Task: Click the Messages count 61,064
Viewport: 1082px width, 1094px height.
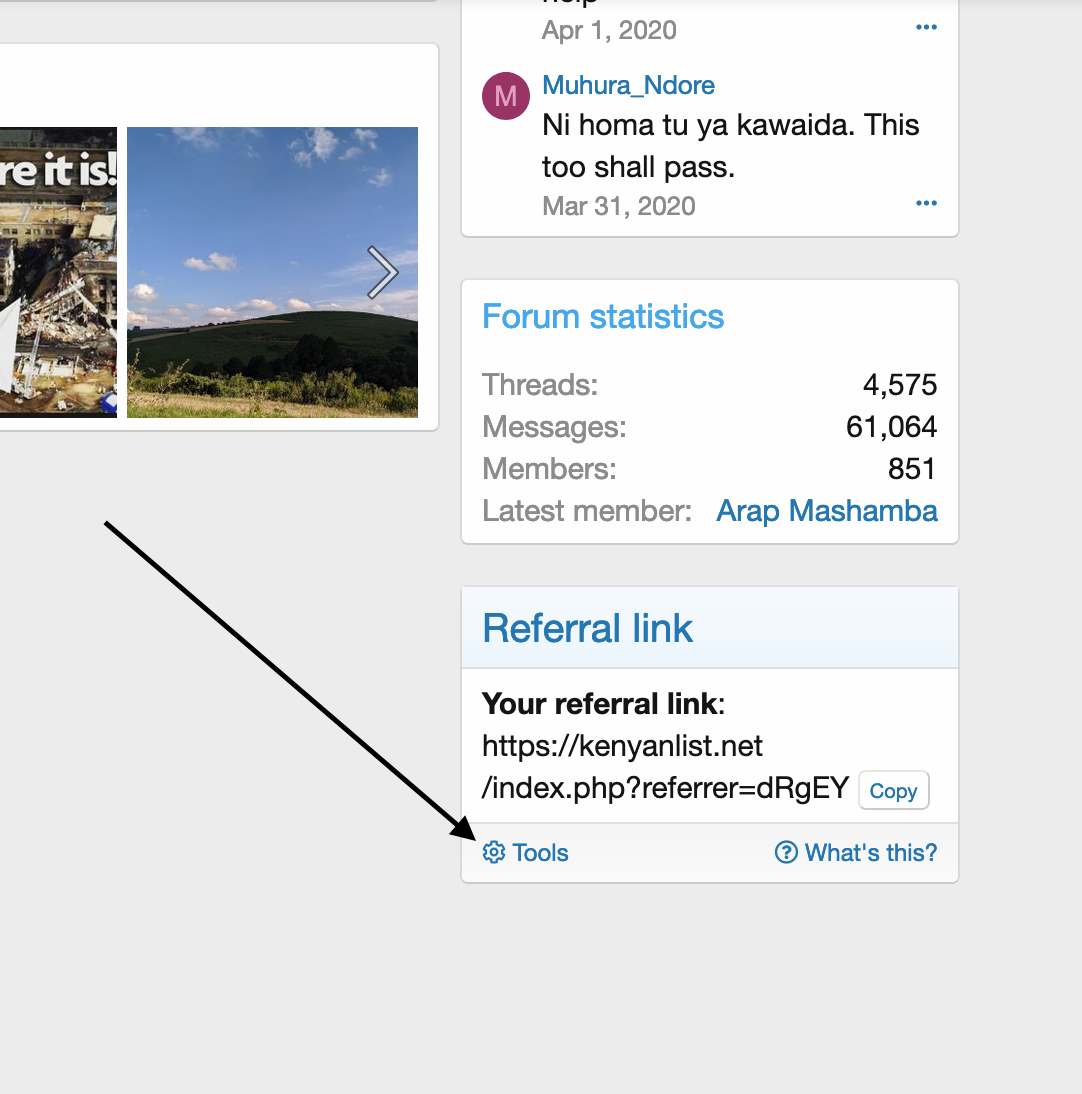Action: point(891,427)
